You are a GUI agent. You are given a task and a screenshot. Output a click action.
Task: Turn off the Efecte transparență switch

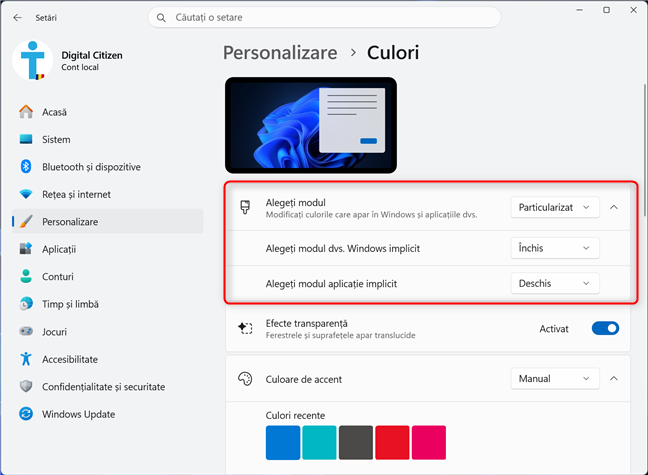tap(605, 328)
